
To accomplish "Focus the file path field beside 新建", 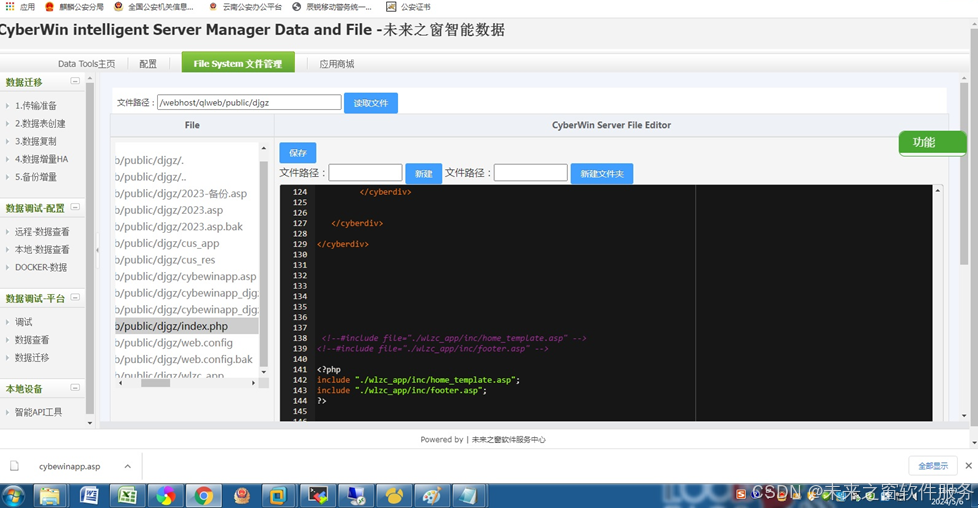I will pyautogui.click(x=365, y=173).
